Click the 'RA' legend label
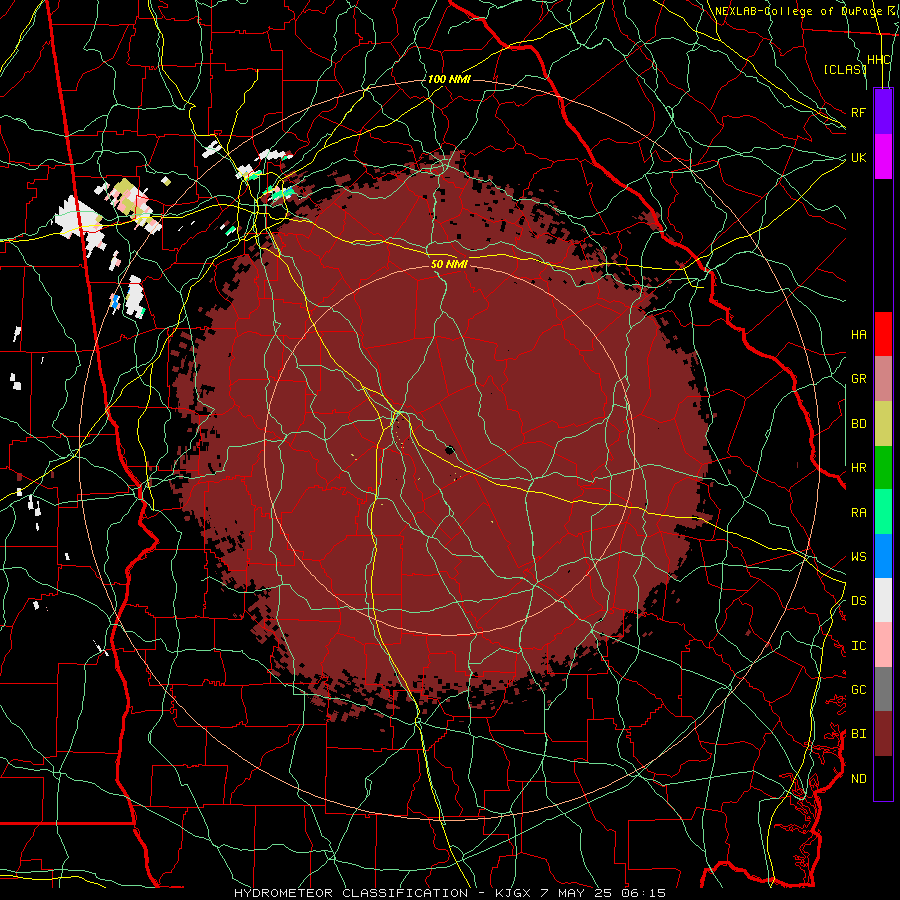 tap(858, 513)
